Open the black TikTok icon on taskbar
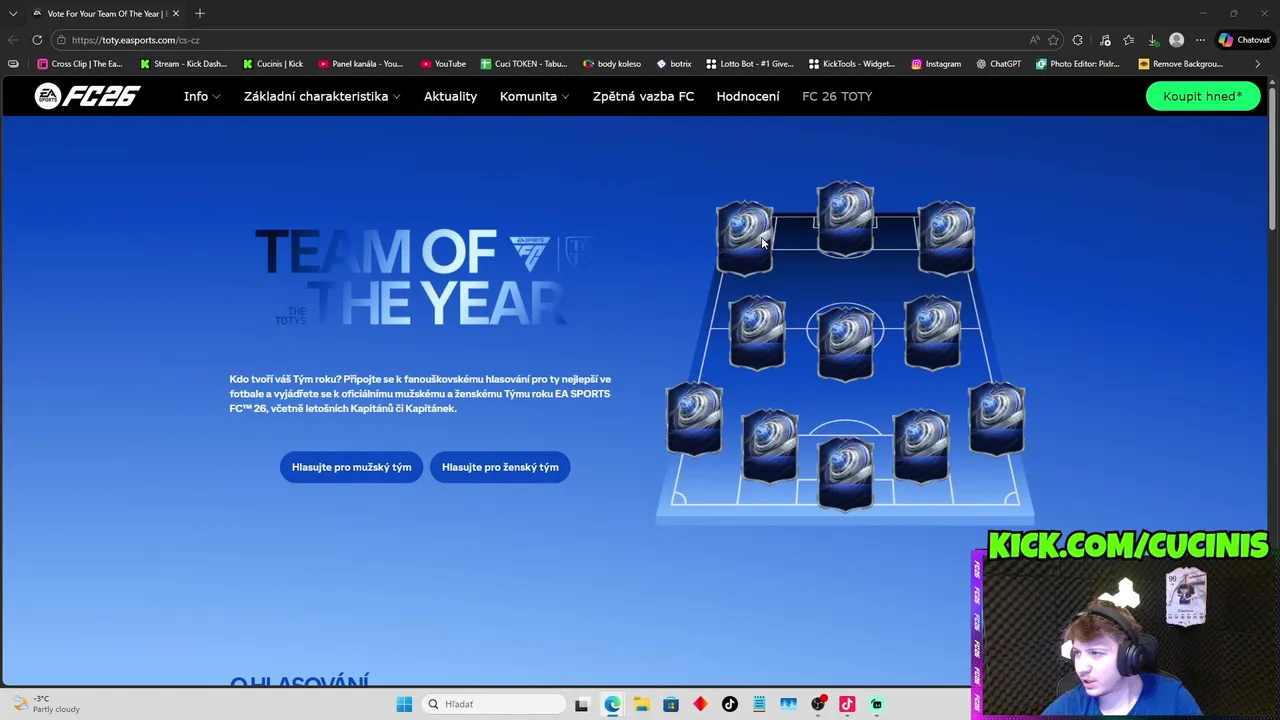Screen dimensions: 1280x720 [730, 704]
